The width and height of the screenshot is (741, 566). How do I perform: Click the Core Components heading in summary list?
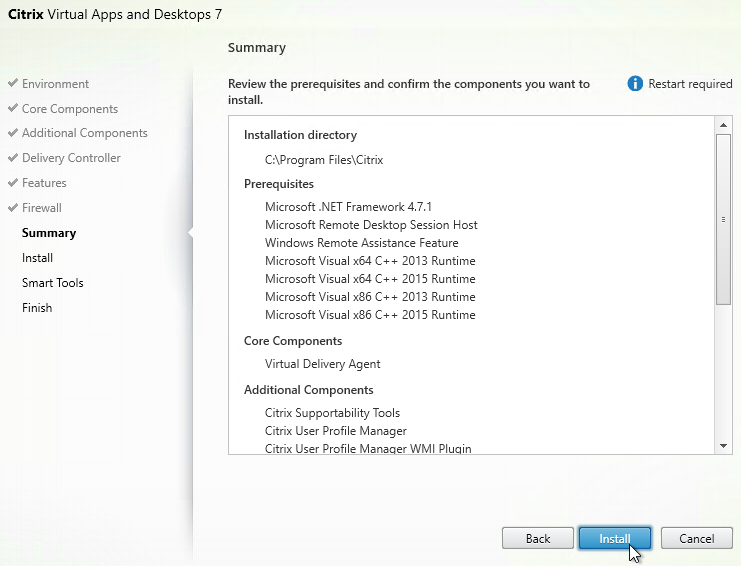pyautogui.click(x=293, y=341)
